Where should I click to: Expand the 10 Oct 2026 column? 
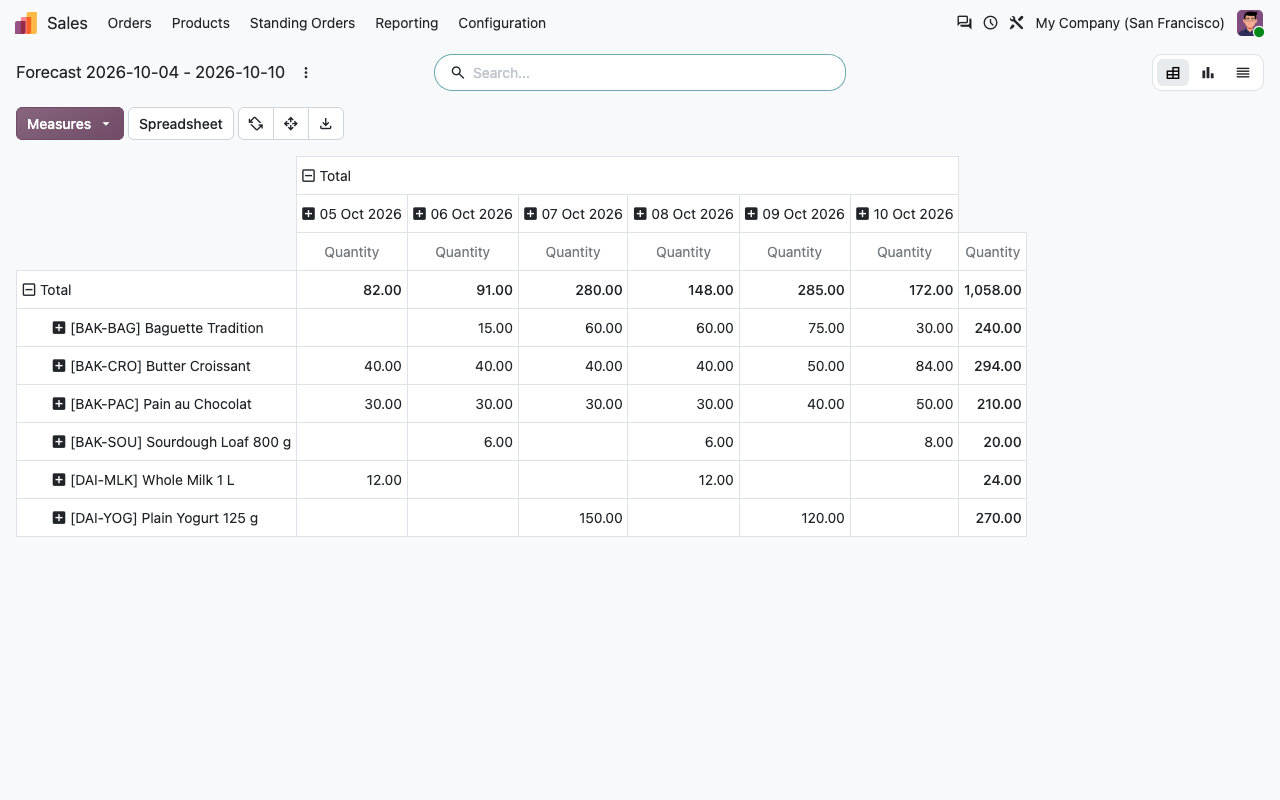pos(862,214)
